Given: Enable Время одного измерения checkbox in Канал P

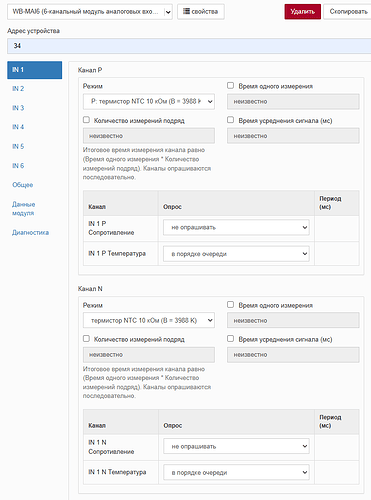Looking at the screenshot, I should tap(230, 86).
